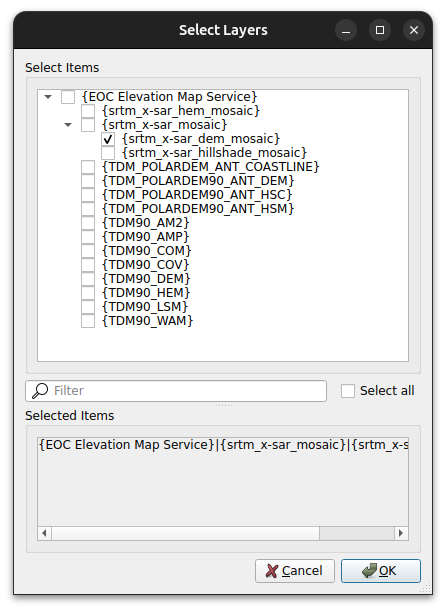Select the TDM_POLARDEM_ANT_COASTLINE tree item
The height and width of the screenshot is (611, 446).
coord(210,167)
